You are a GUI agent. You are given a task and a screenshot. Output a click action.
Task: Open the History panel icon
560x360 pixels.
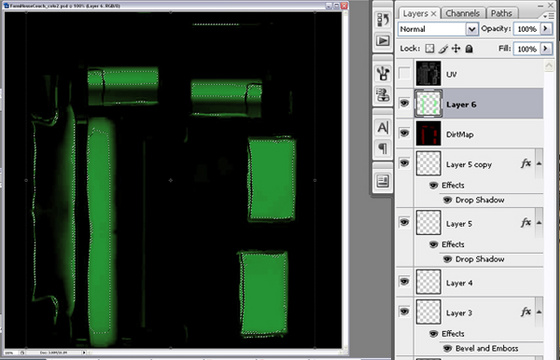click(x=383, y=20)
